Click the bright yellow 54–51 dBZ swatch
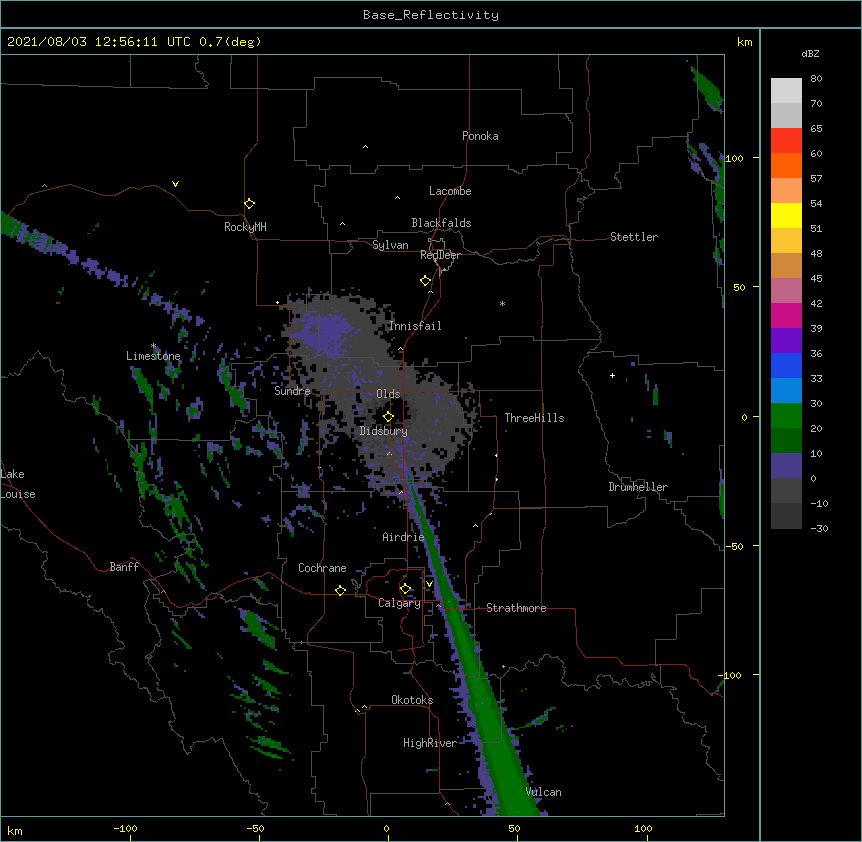Screen dimensions: 862x842 click(x=786, y=215)
